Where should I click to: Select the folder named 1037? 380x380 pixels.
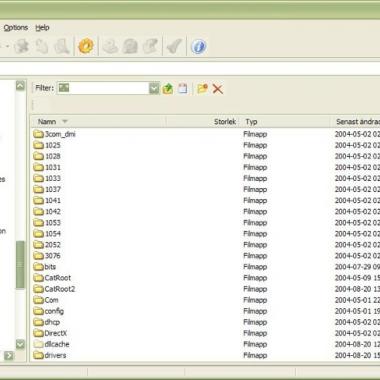(x=53, y=189)
